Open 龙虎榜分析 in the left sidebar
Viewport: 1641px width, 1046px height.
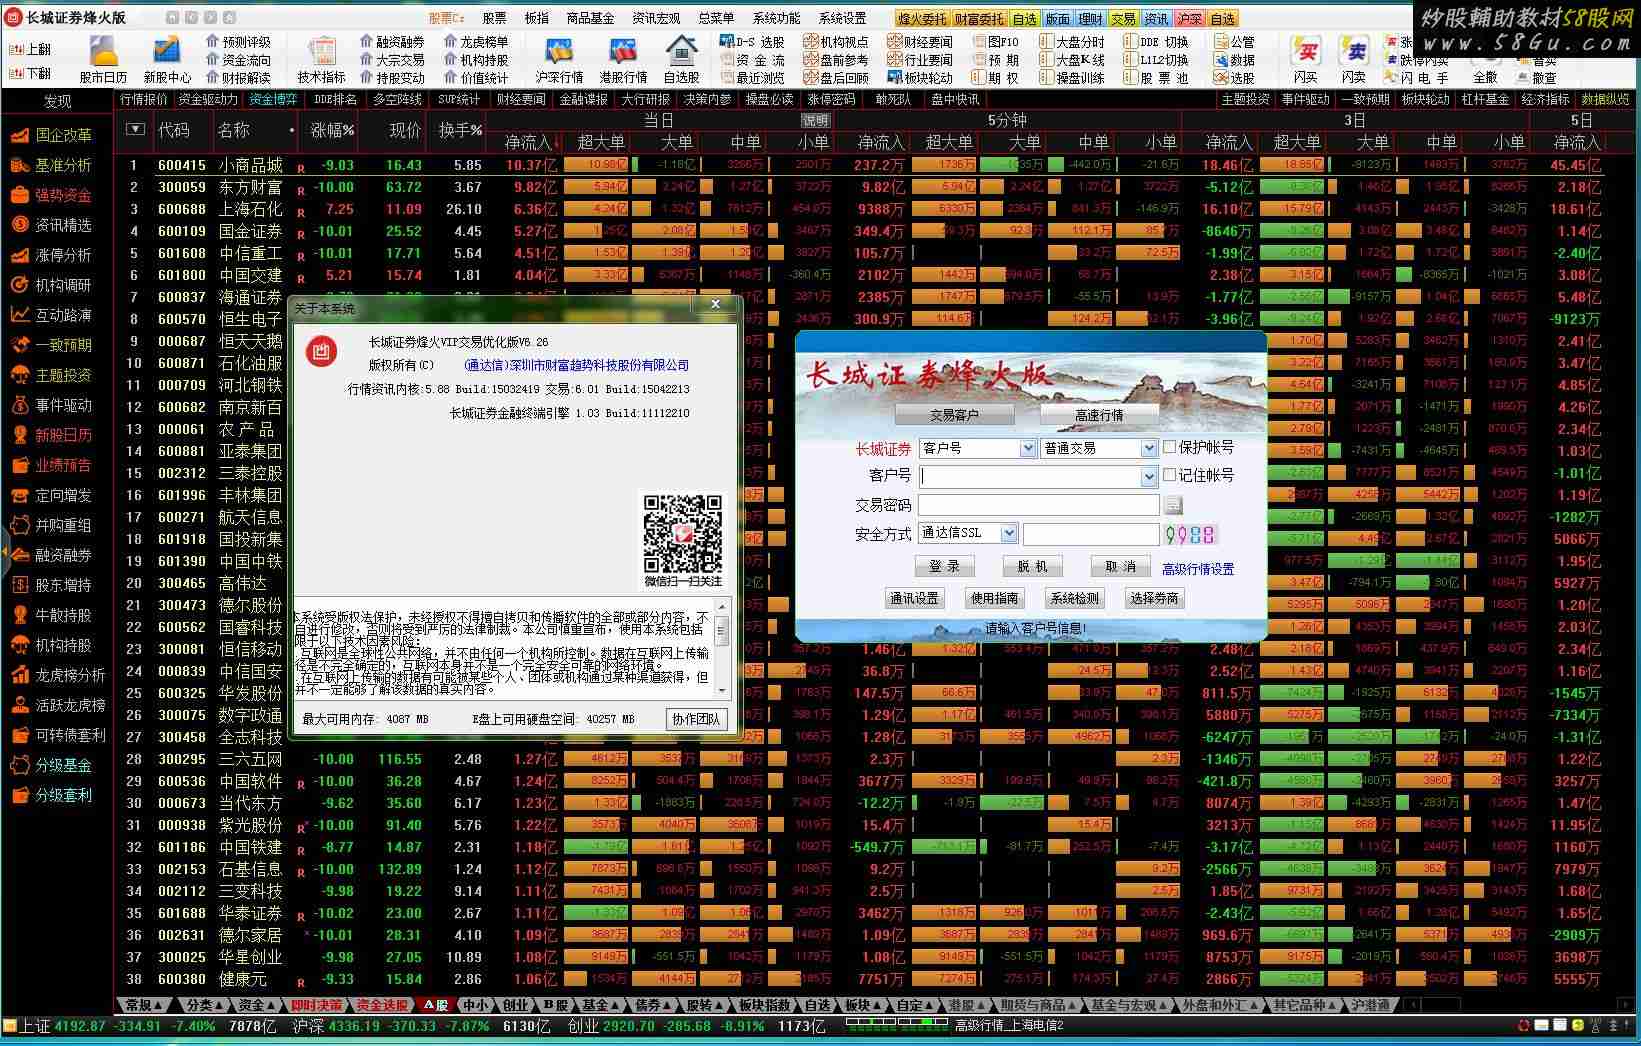tap(58, 675)
